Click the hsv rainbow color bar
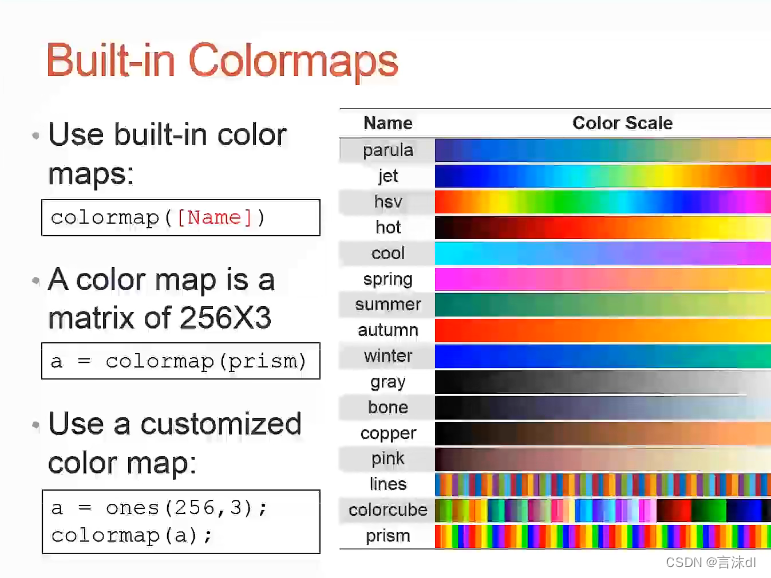Screen dimensions: 771x578 click(x=602, y=202)
